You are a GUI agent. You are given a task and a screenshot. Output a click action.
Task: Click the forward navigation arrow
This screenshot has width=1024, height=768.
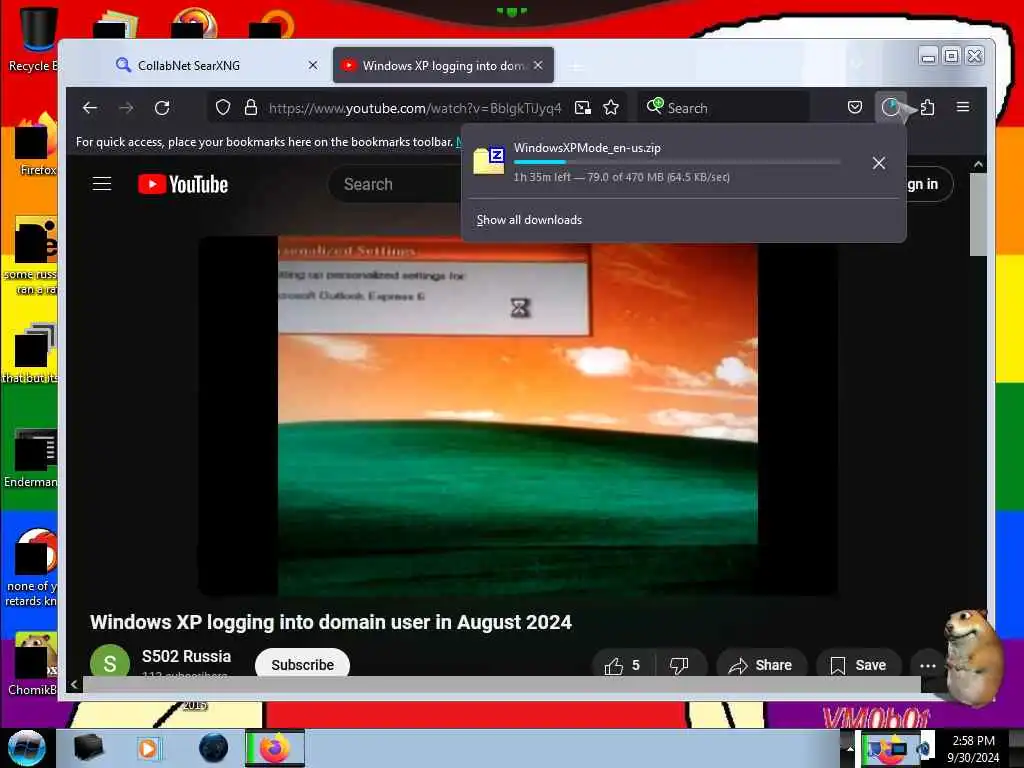[126, 108]
